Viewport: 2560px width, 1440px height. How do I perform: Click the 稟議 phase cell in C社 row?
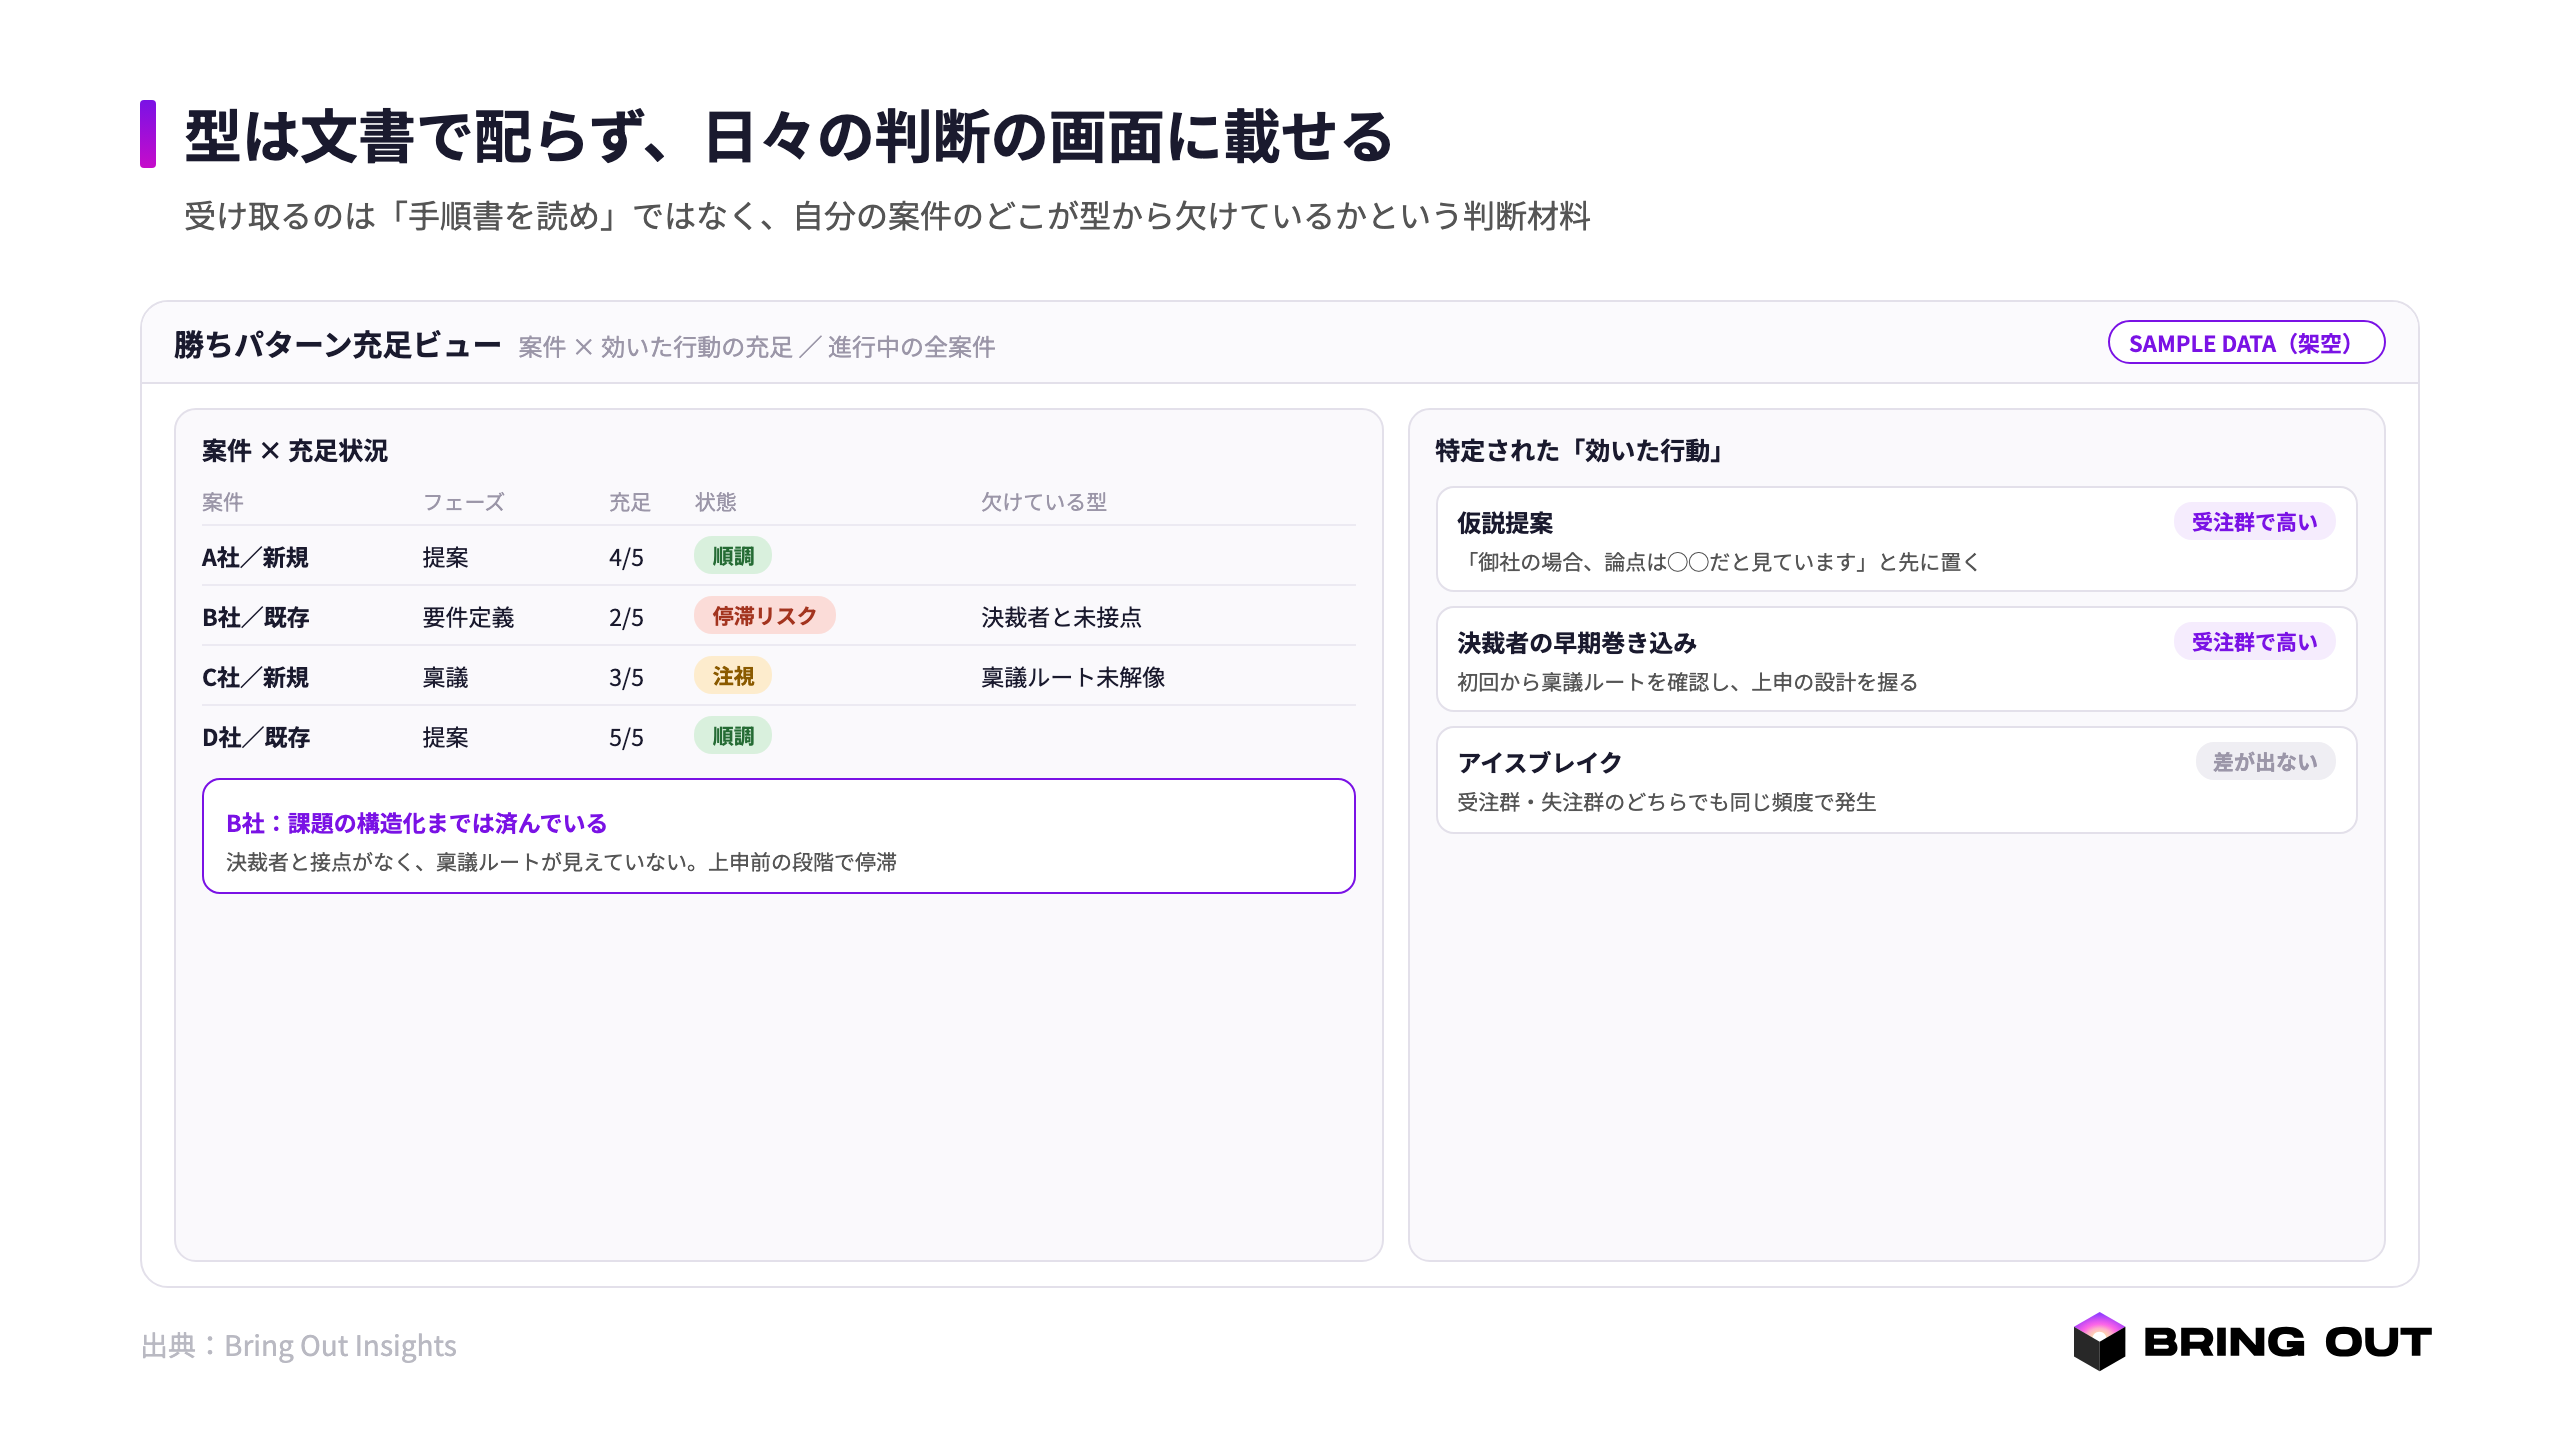click(x=445, y=677)
